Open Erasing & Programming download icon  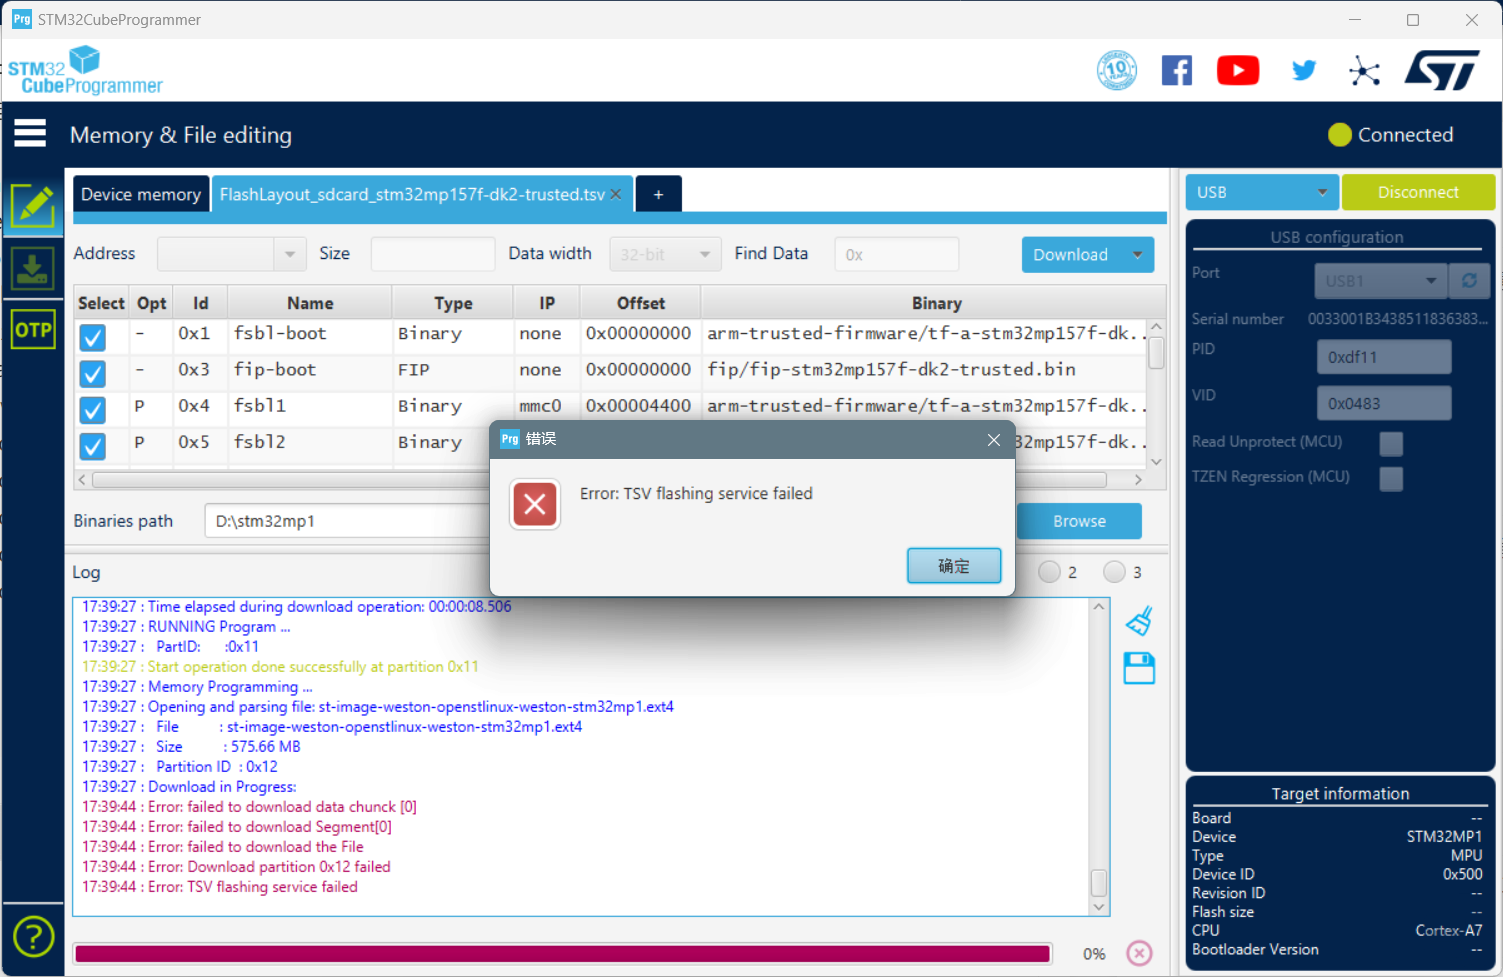pos(33,269)
